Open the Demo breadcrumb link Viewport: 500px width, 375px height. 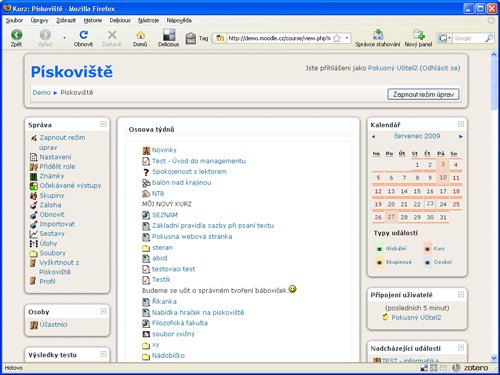tap(42, 93)
